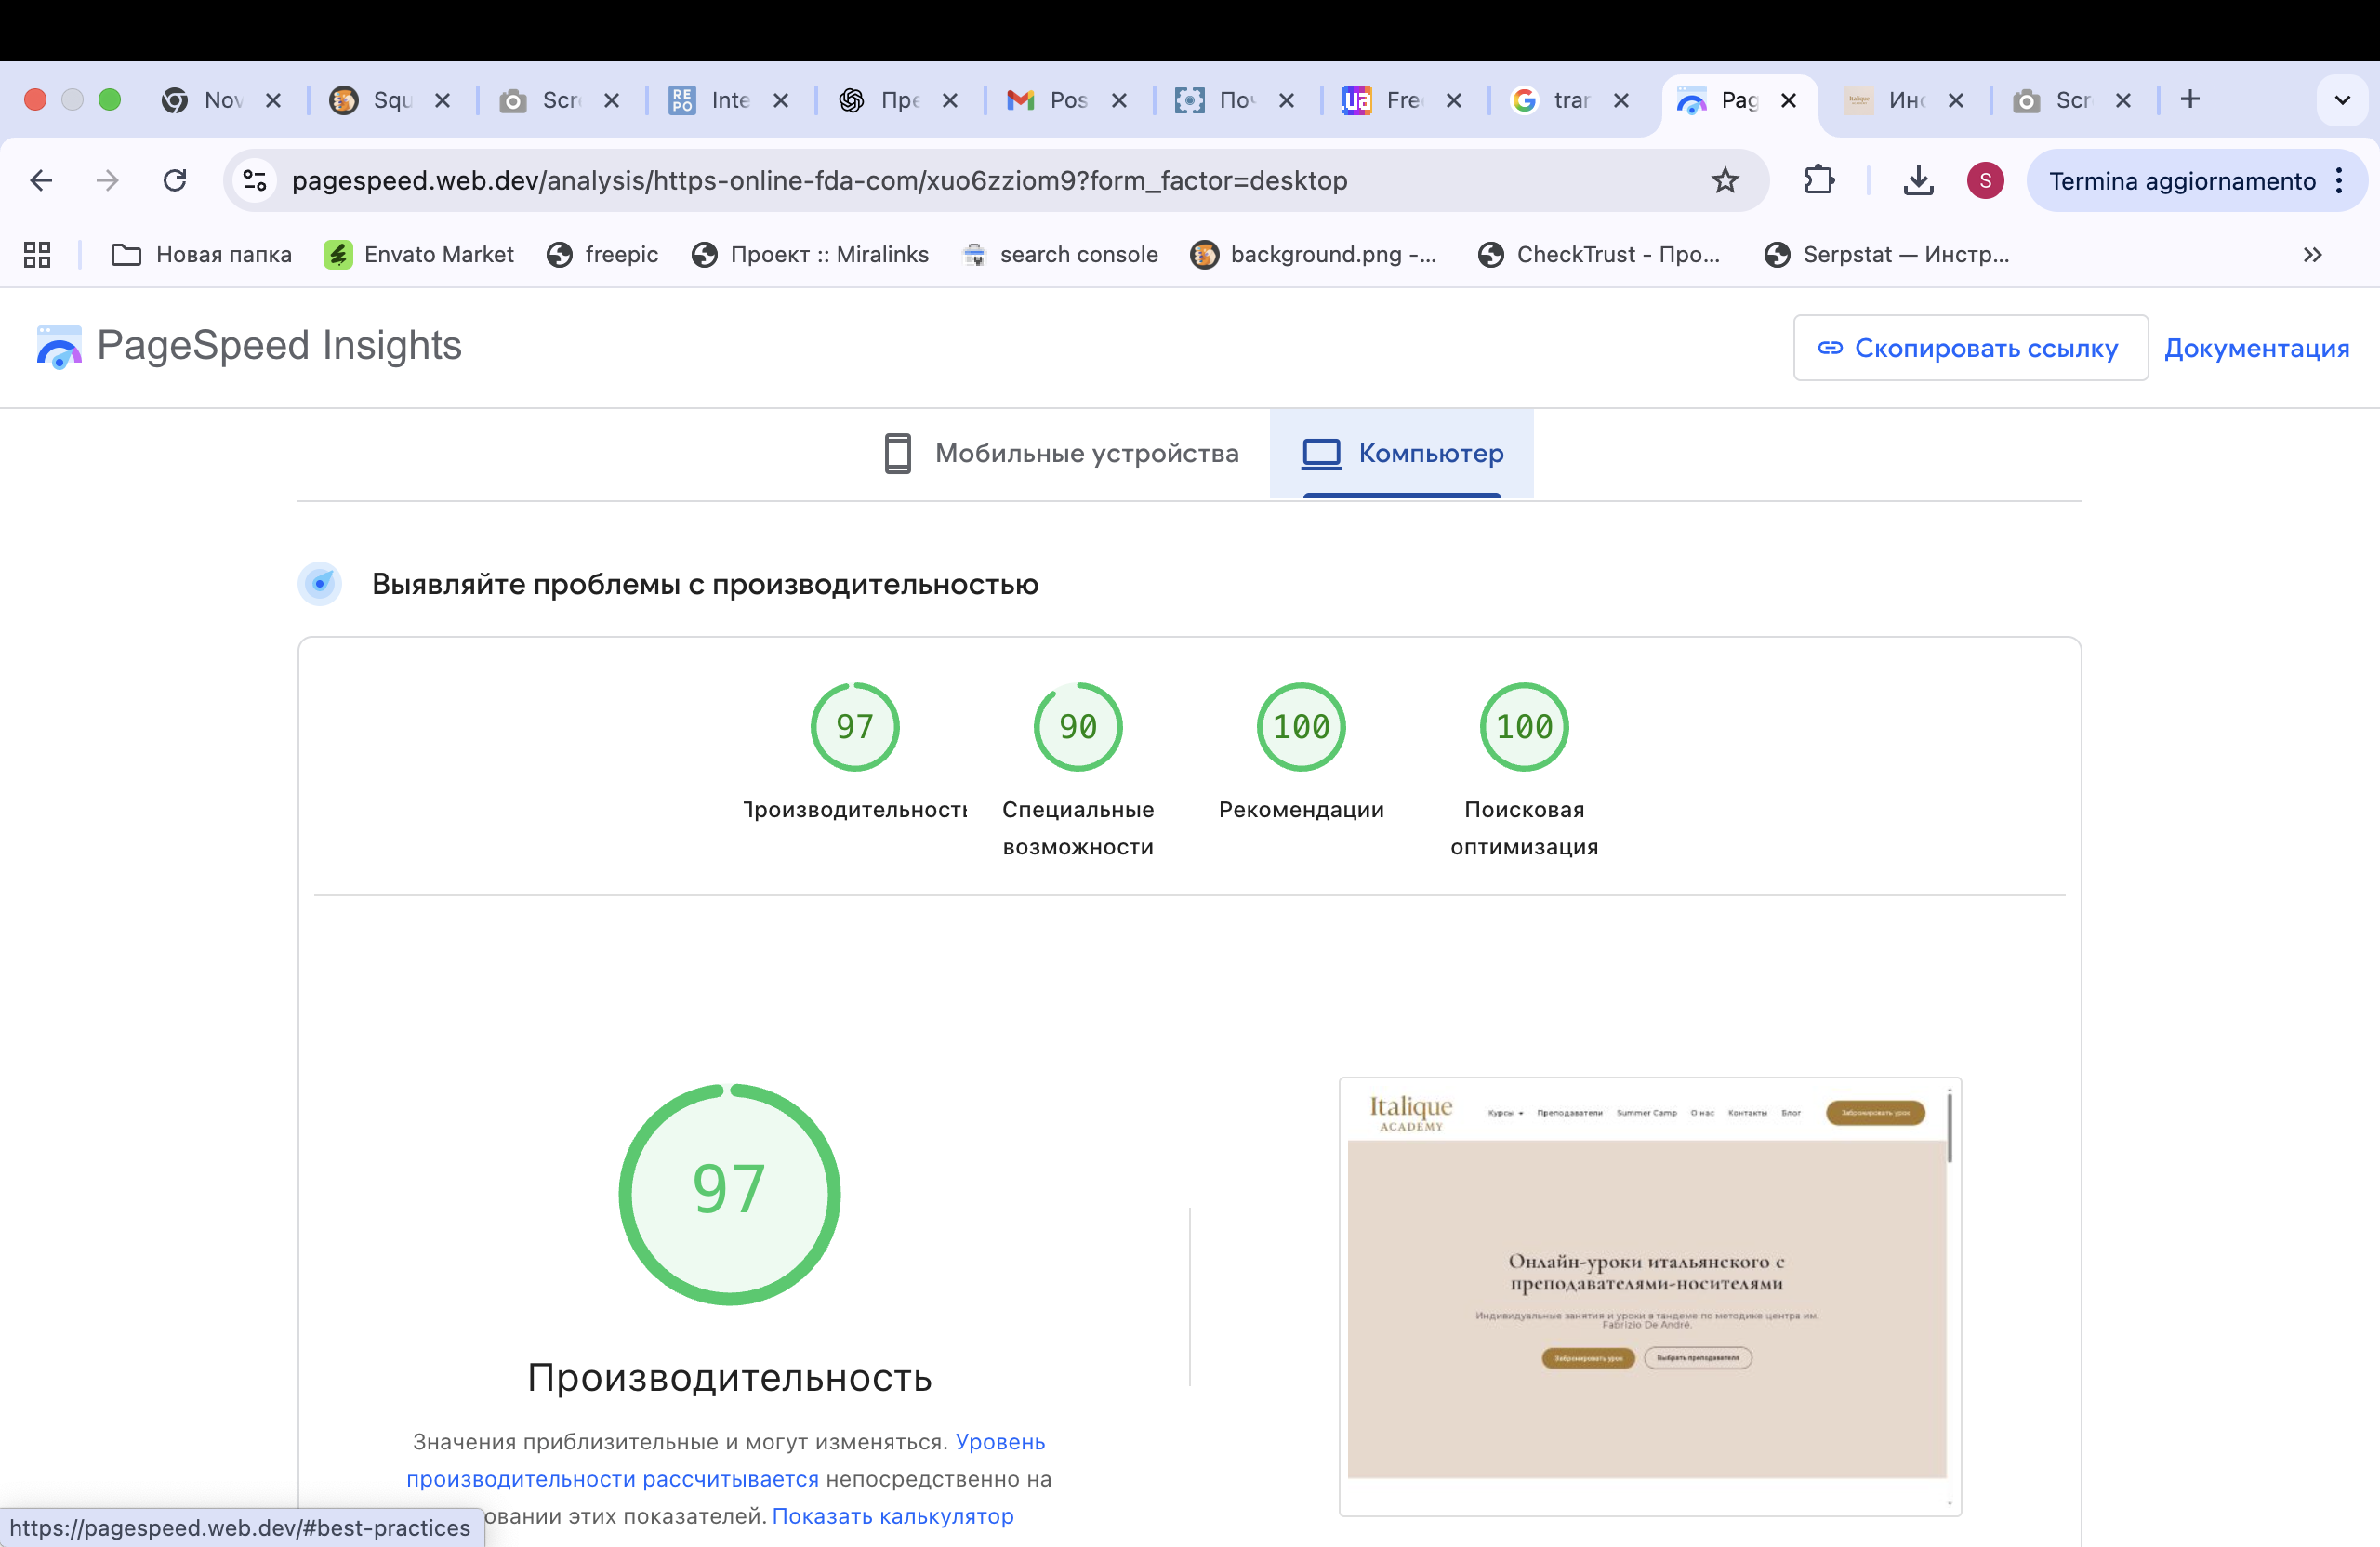Open Chrome's three-dot menu
Screen dimensions: 2380x1547
pos(2339,181)
